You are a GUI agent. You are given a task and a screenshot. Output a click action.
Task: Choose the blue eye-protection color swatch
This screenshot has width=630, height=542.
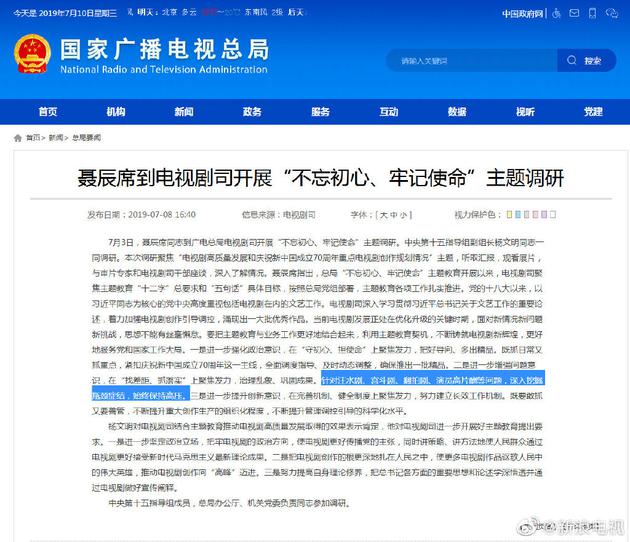pyautogui.click(x=518, y=214)
